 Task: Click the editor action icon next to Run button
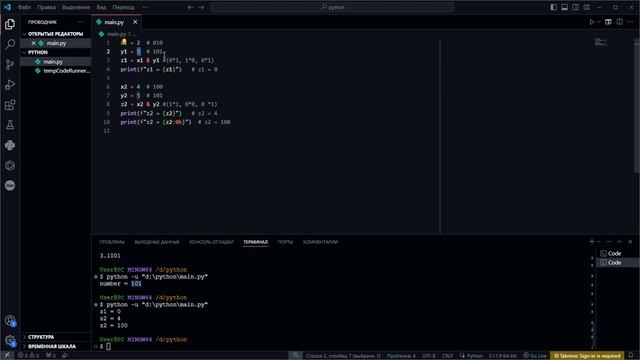(608, 22)
